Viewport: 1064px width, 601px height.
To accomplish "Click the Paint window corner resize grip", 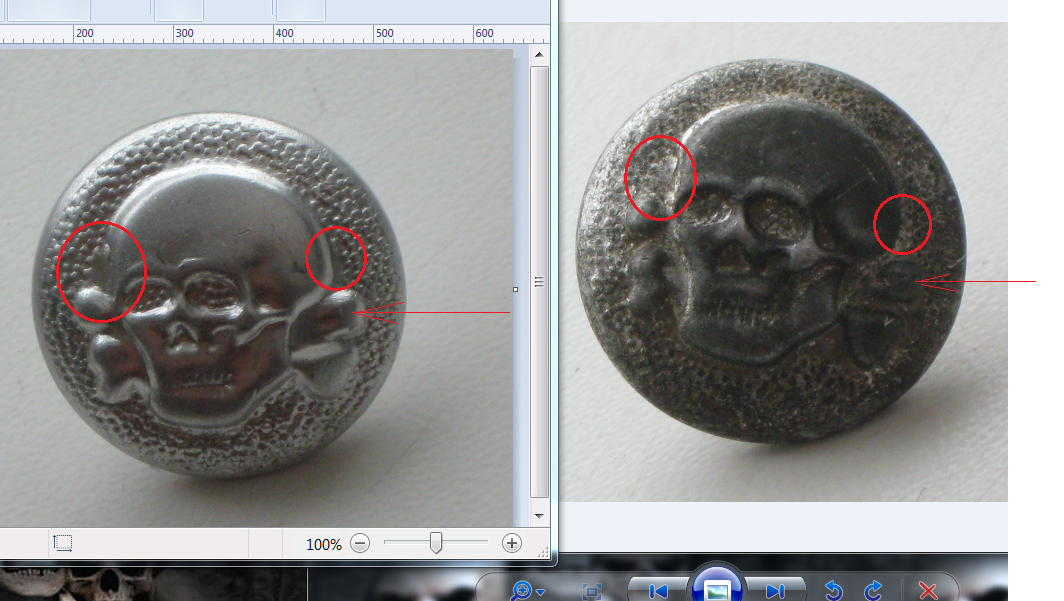I will (x=543, y=552).
